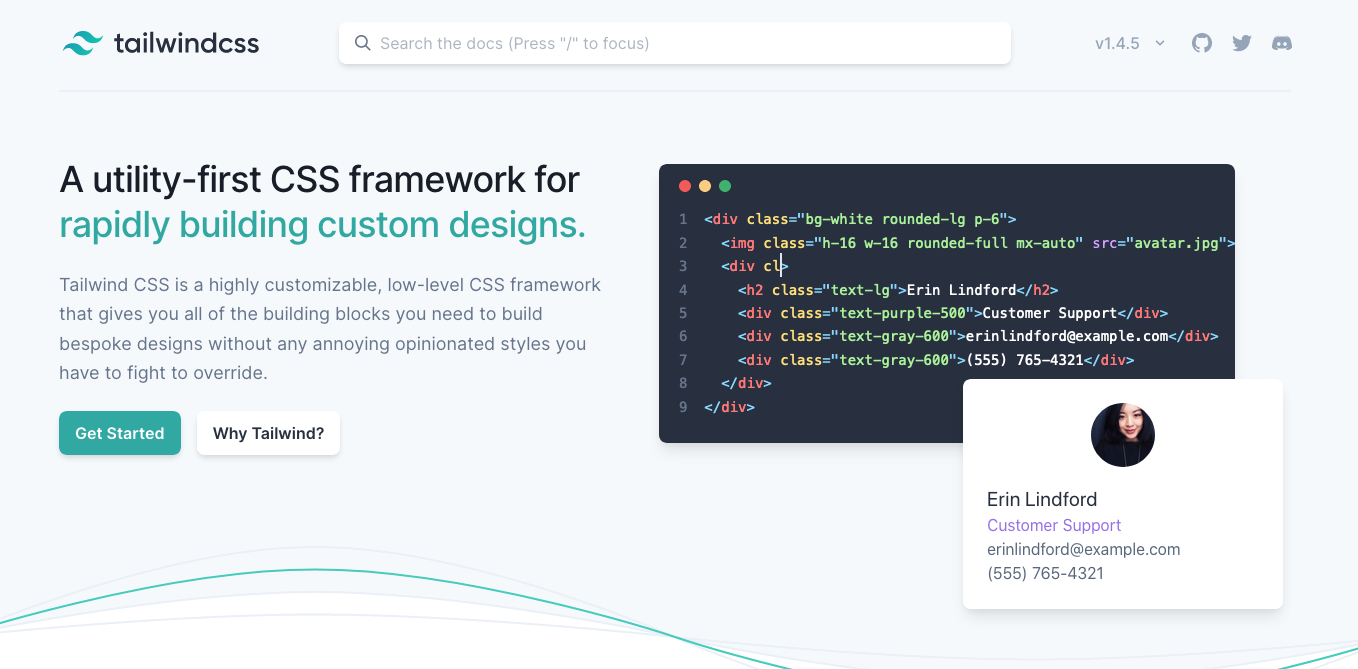The height and width of the screenshot is (669, 1358).
Task: Click the search magnifier icon
Action: tap(363, 43)
